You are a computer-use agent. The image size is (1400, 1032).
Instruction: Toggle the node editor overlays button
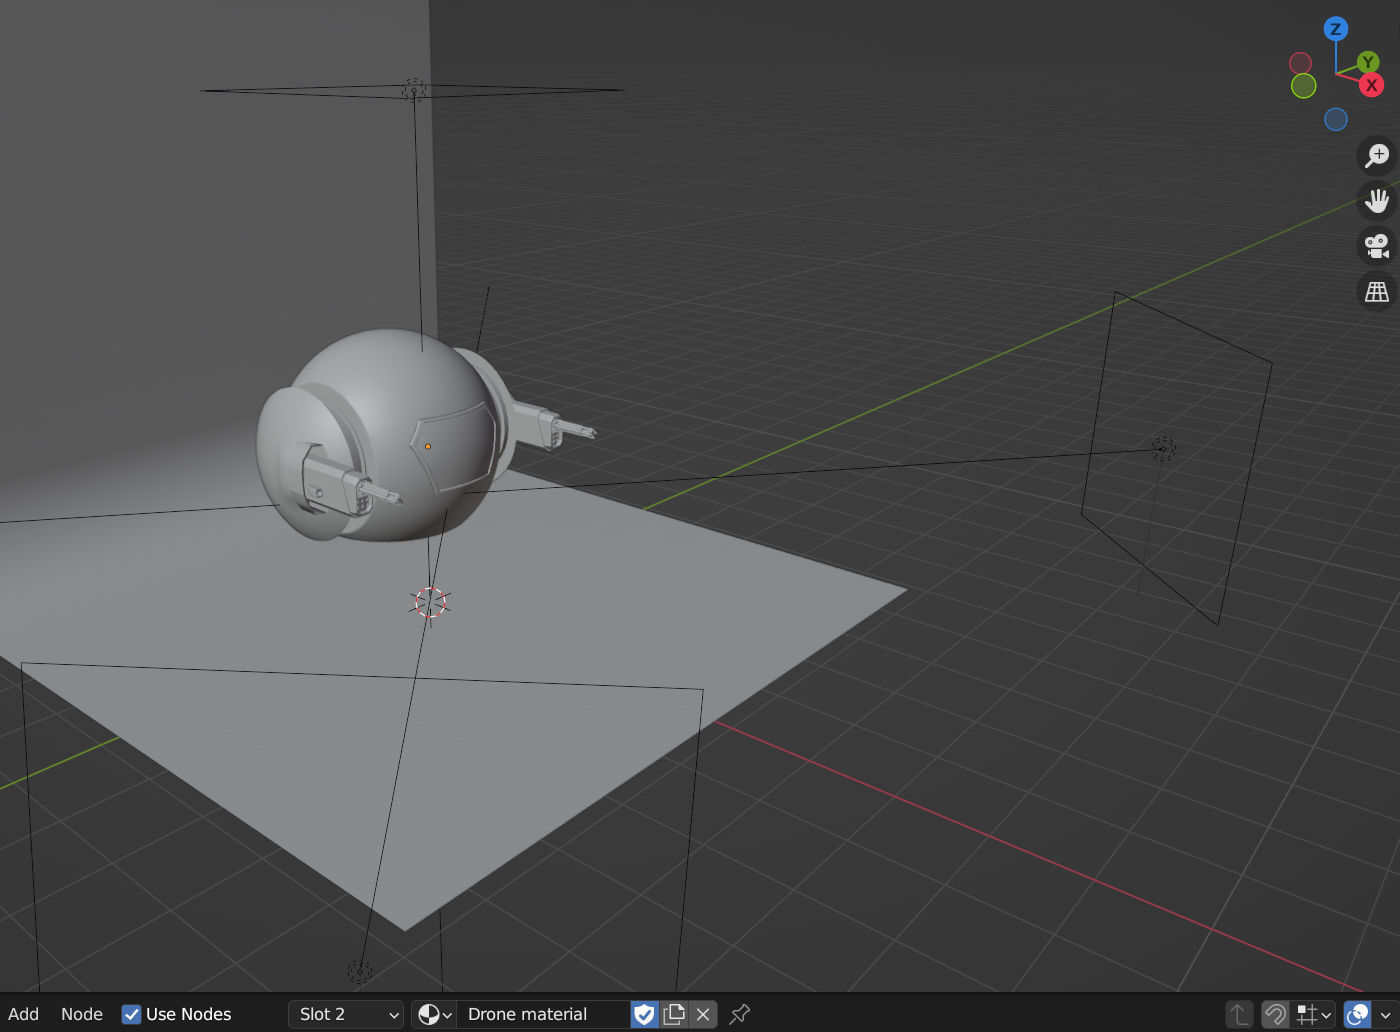coord(1357,1014)
